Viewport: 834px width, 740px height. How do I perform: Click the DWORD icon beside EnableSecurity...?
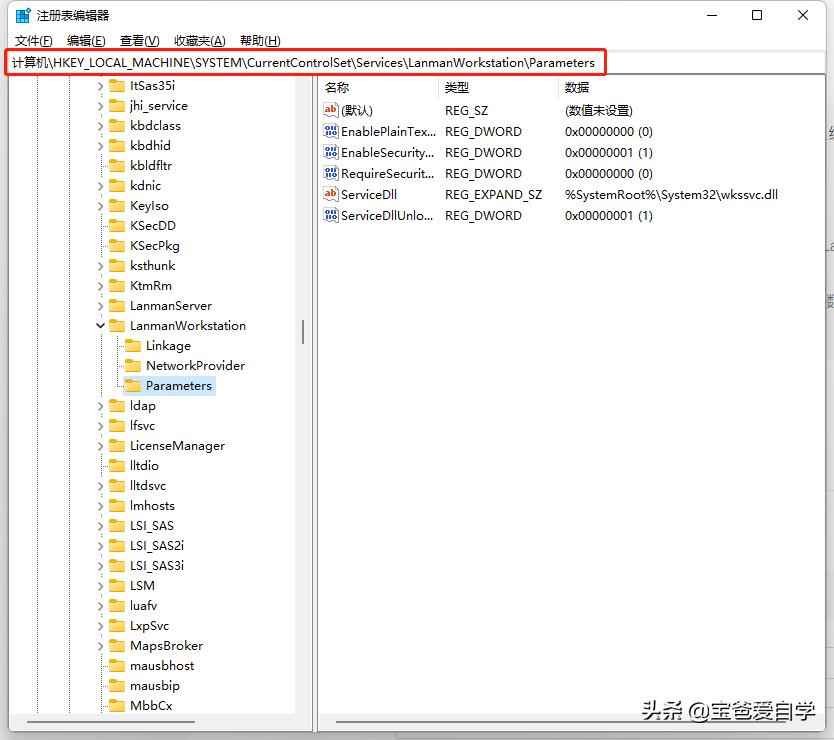point(331,152)
